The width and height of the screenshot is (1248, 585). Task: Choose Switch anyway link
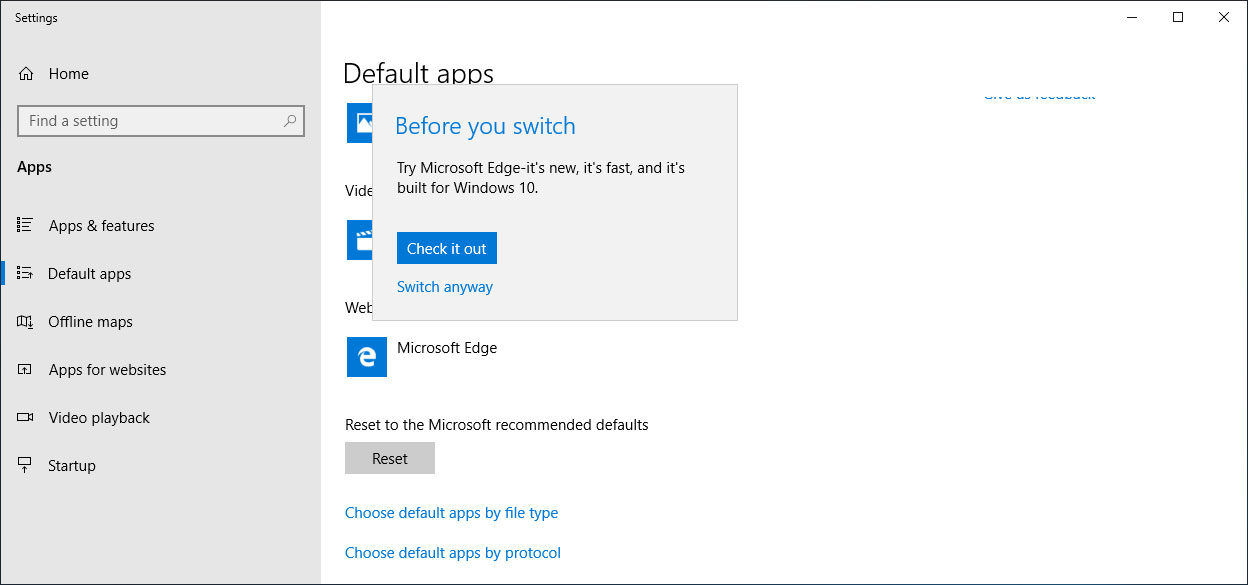pos(445,287)
